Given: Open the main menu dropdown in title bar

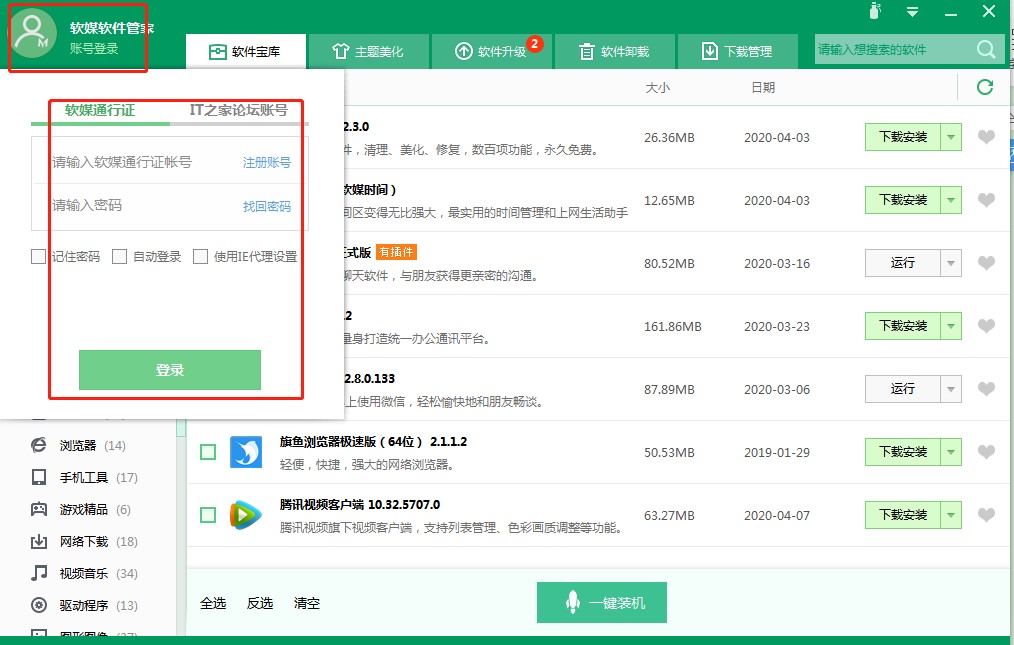Looking at the screenshot, I should pos(912,12).
